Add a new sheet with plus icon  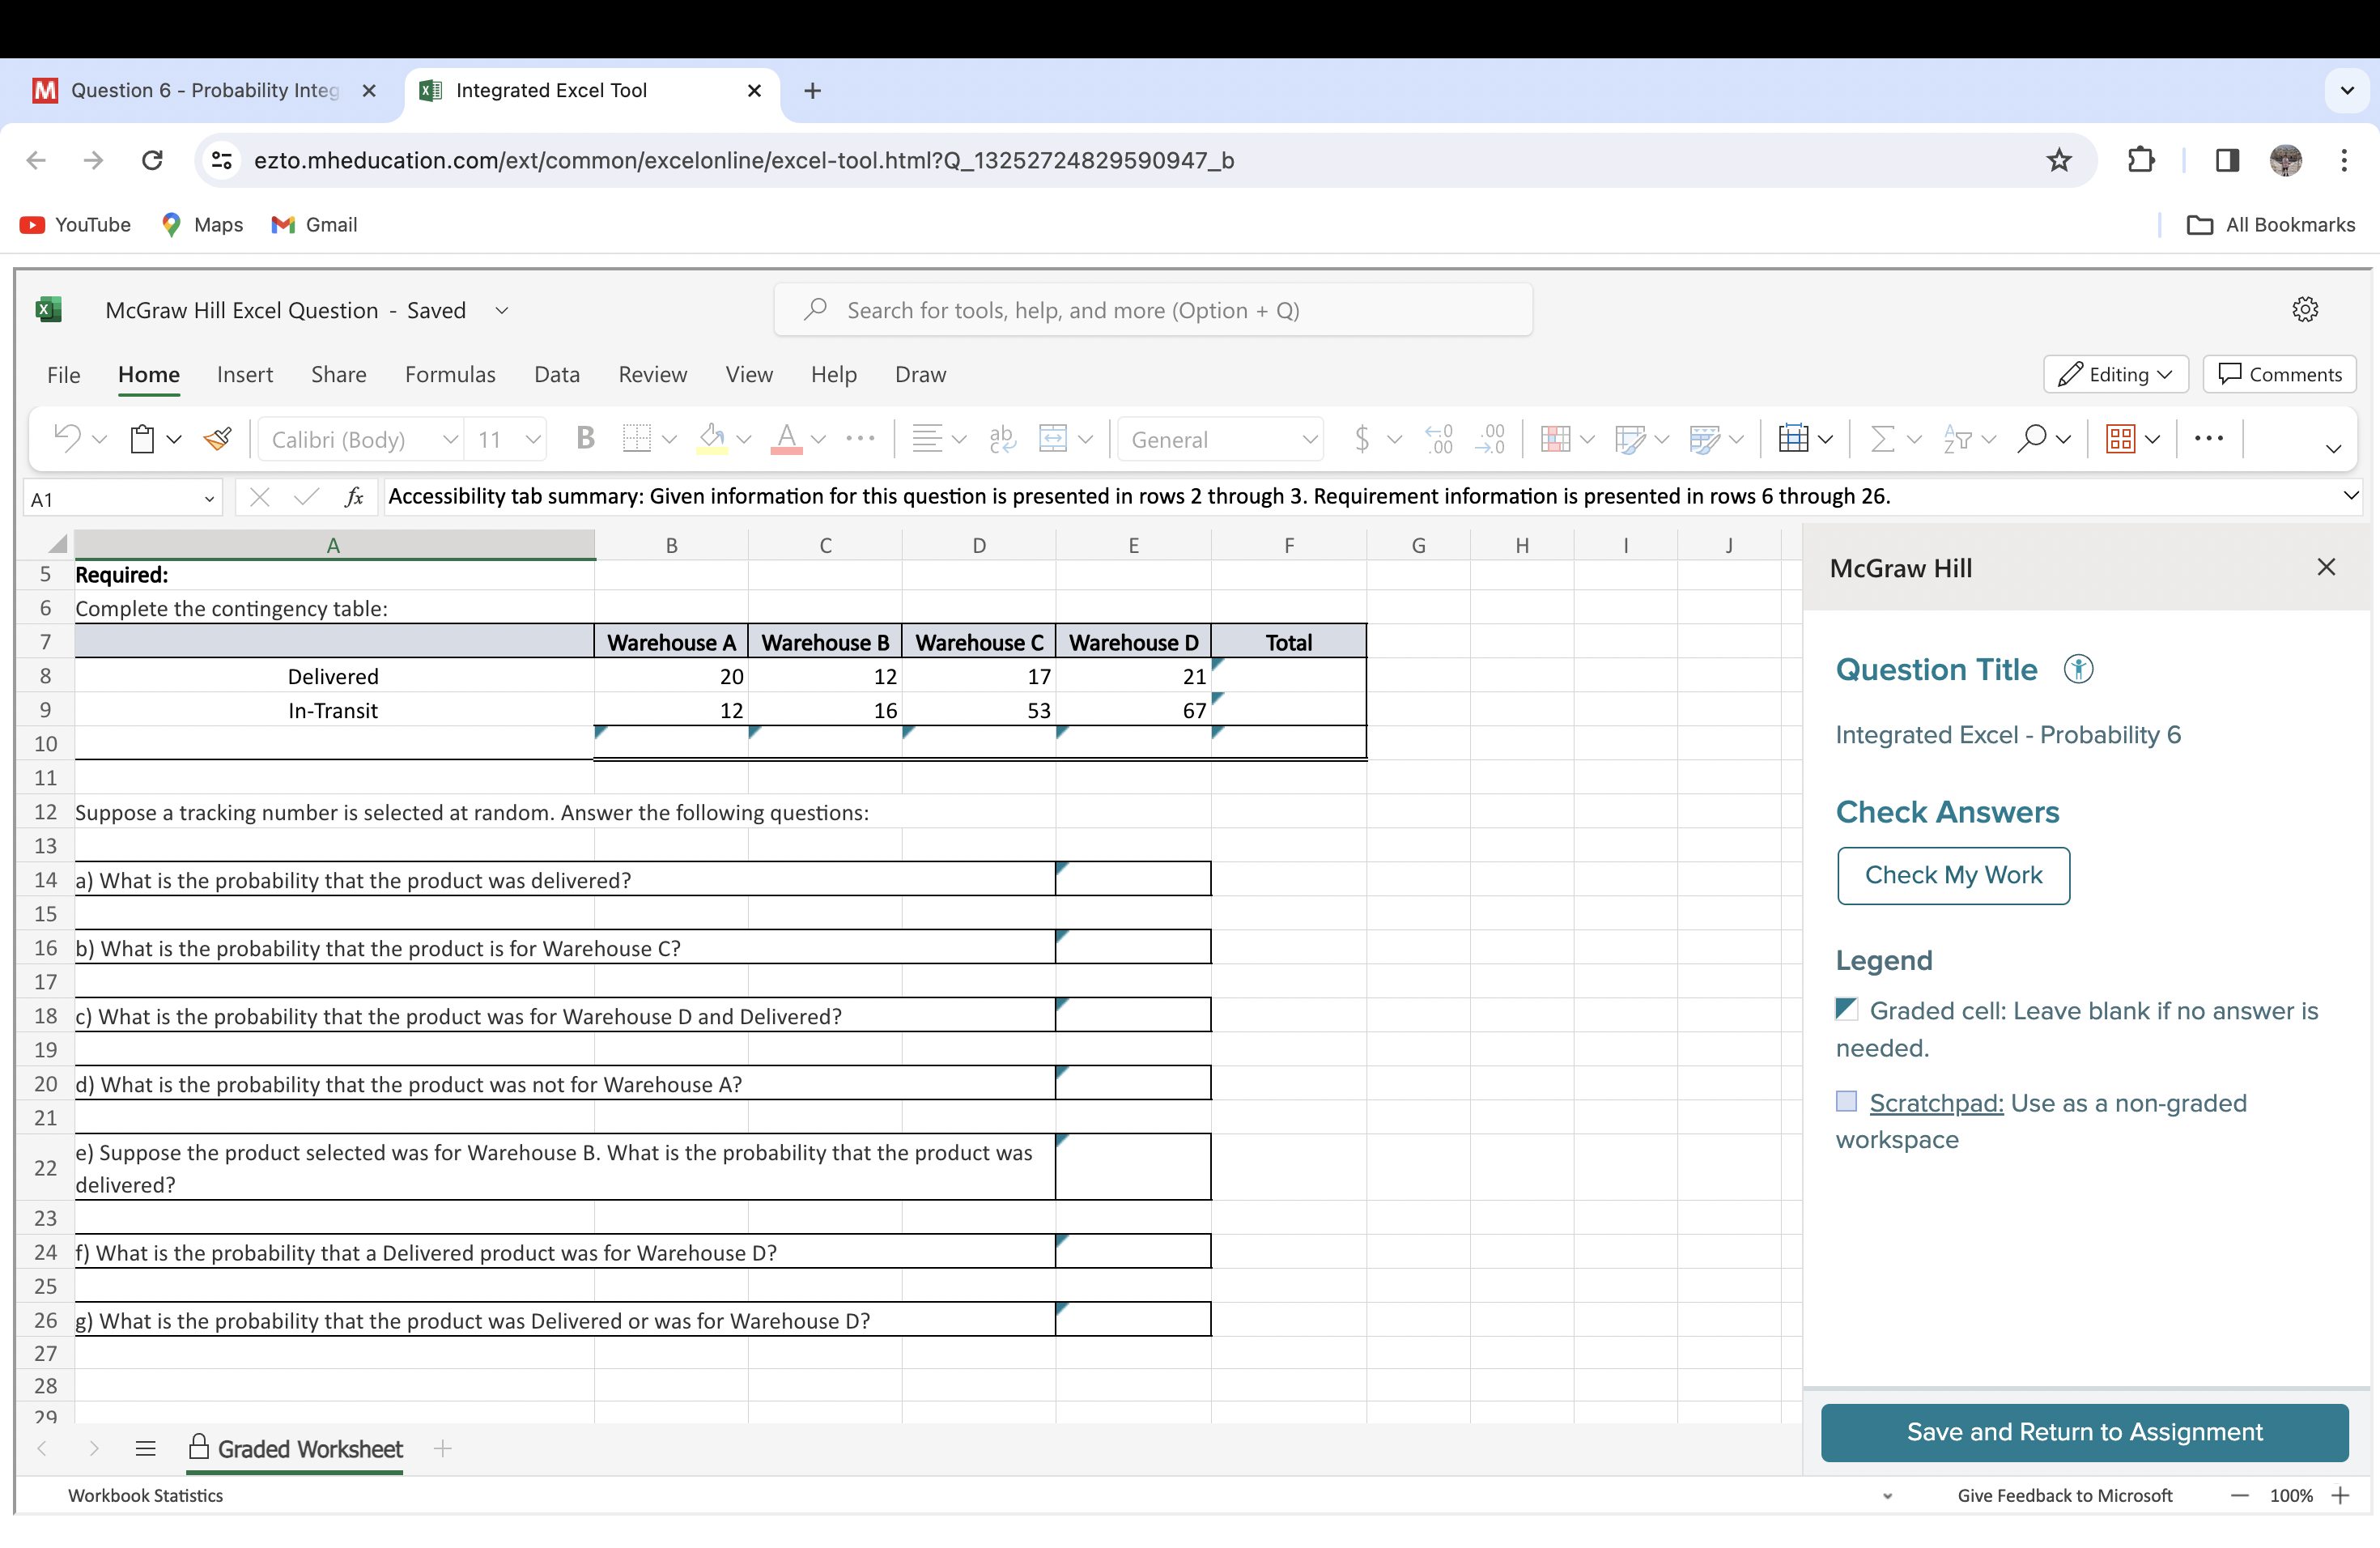click(443, 1448)
